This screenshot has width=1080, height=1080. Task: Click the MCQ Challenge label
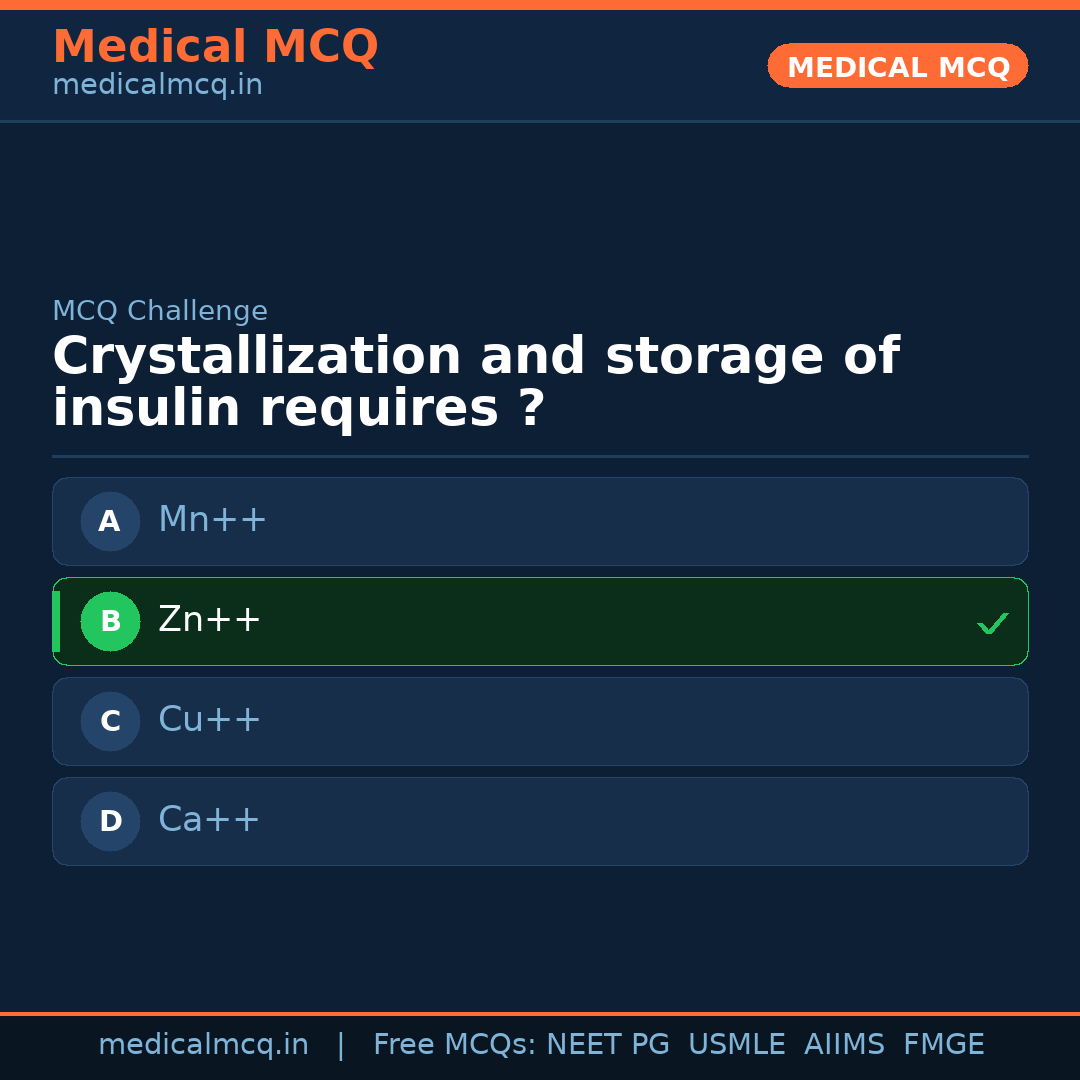point(160,311)
